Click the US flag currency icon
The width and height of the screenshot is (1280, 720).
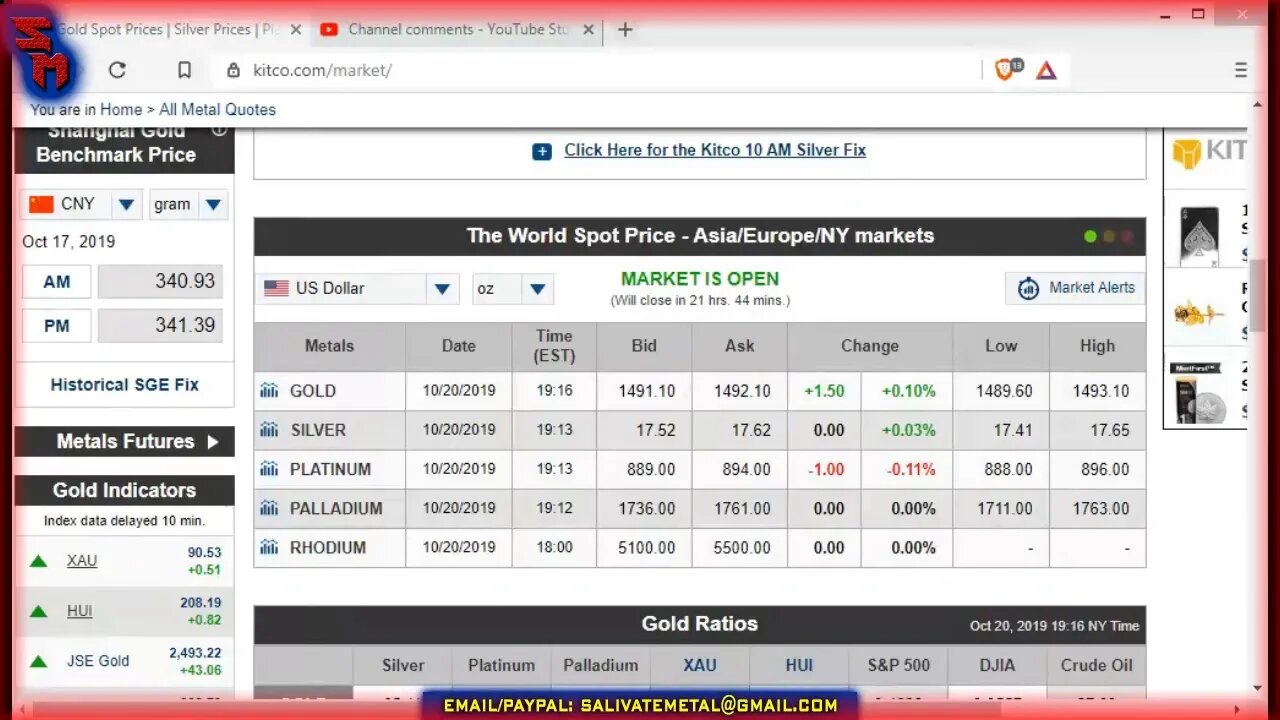click(276, 288)
